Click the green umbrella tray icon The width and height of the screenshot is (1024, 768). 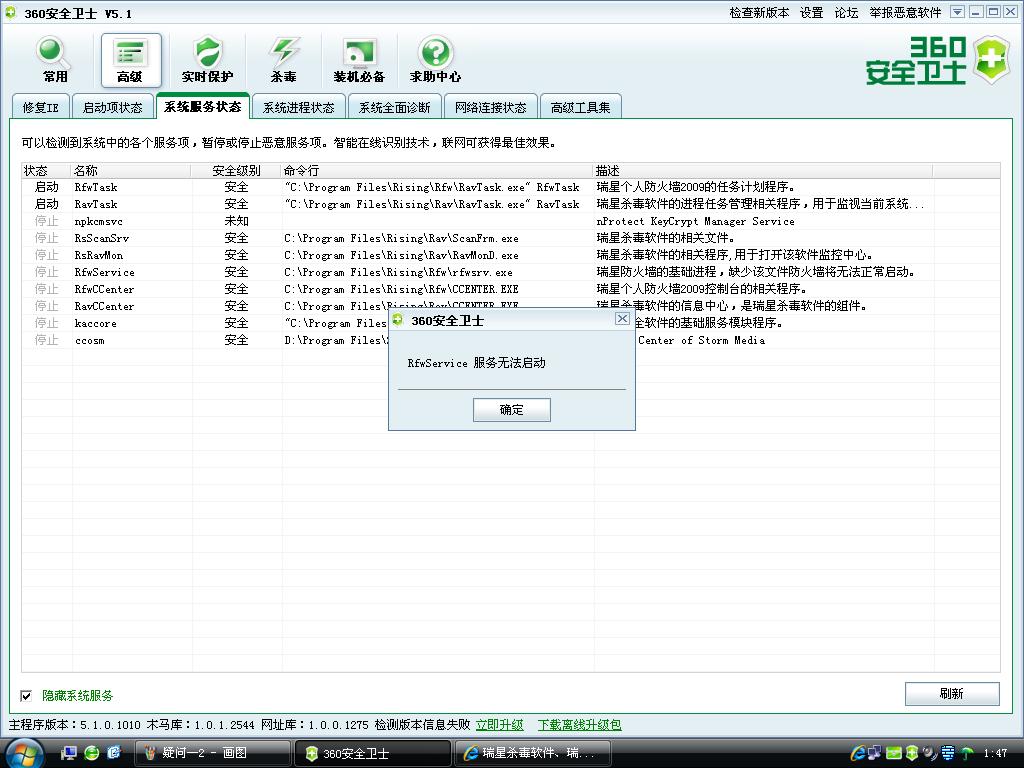click(x=967, y=754)
